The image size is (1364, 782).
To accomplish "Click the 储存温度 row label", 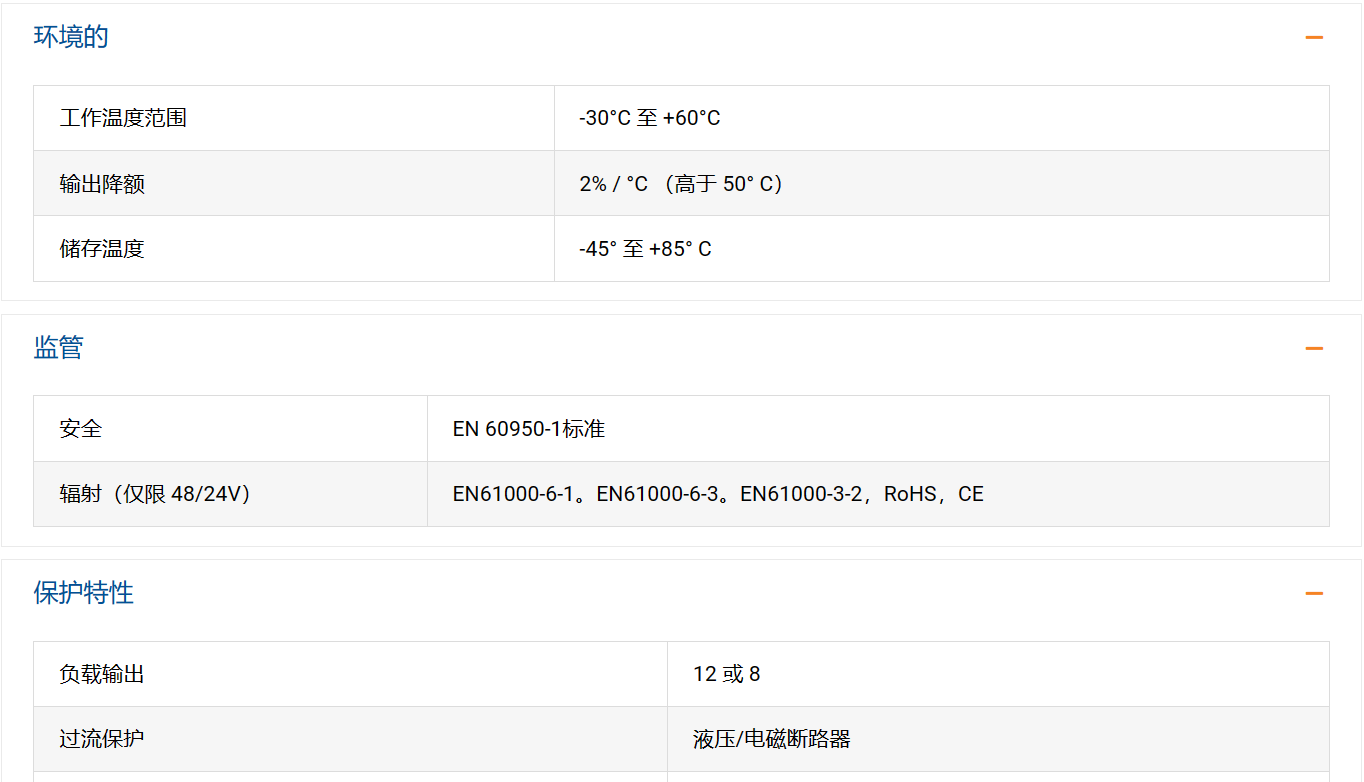I will coord(102,249).
